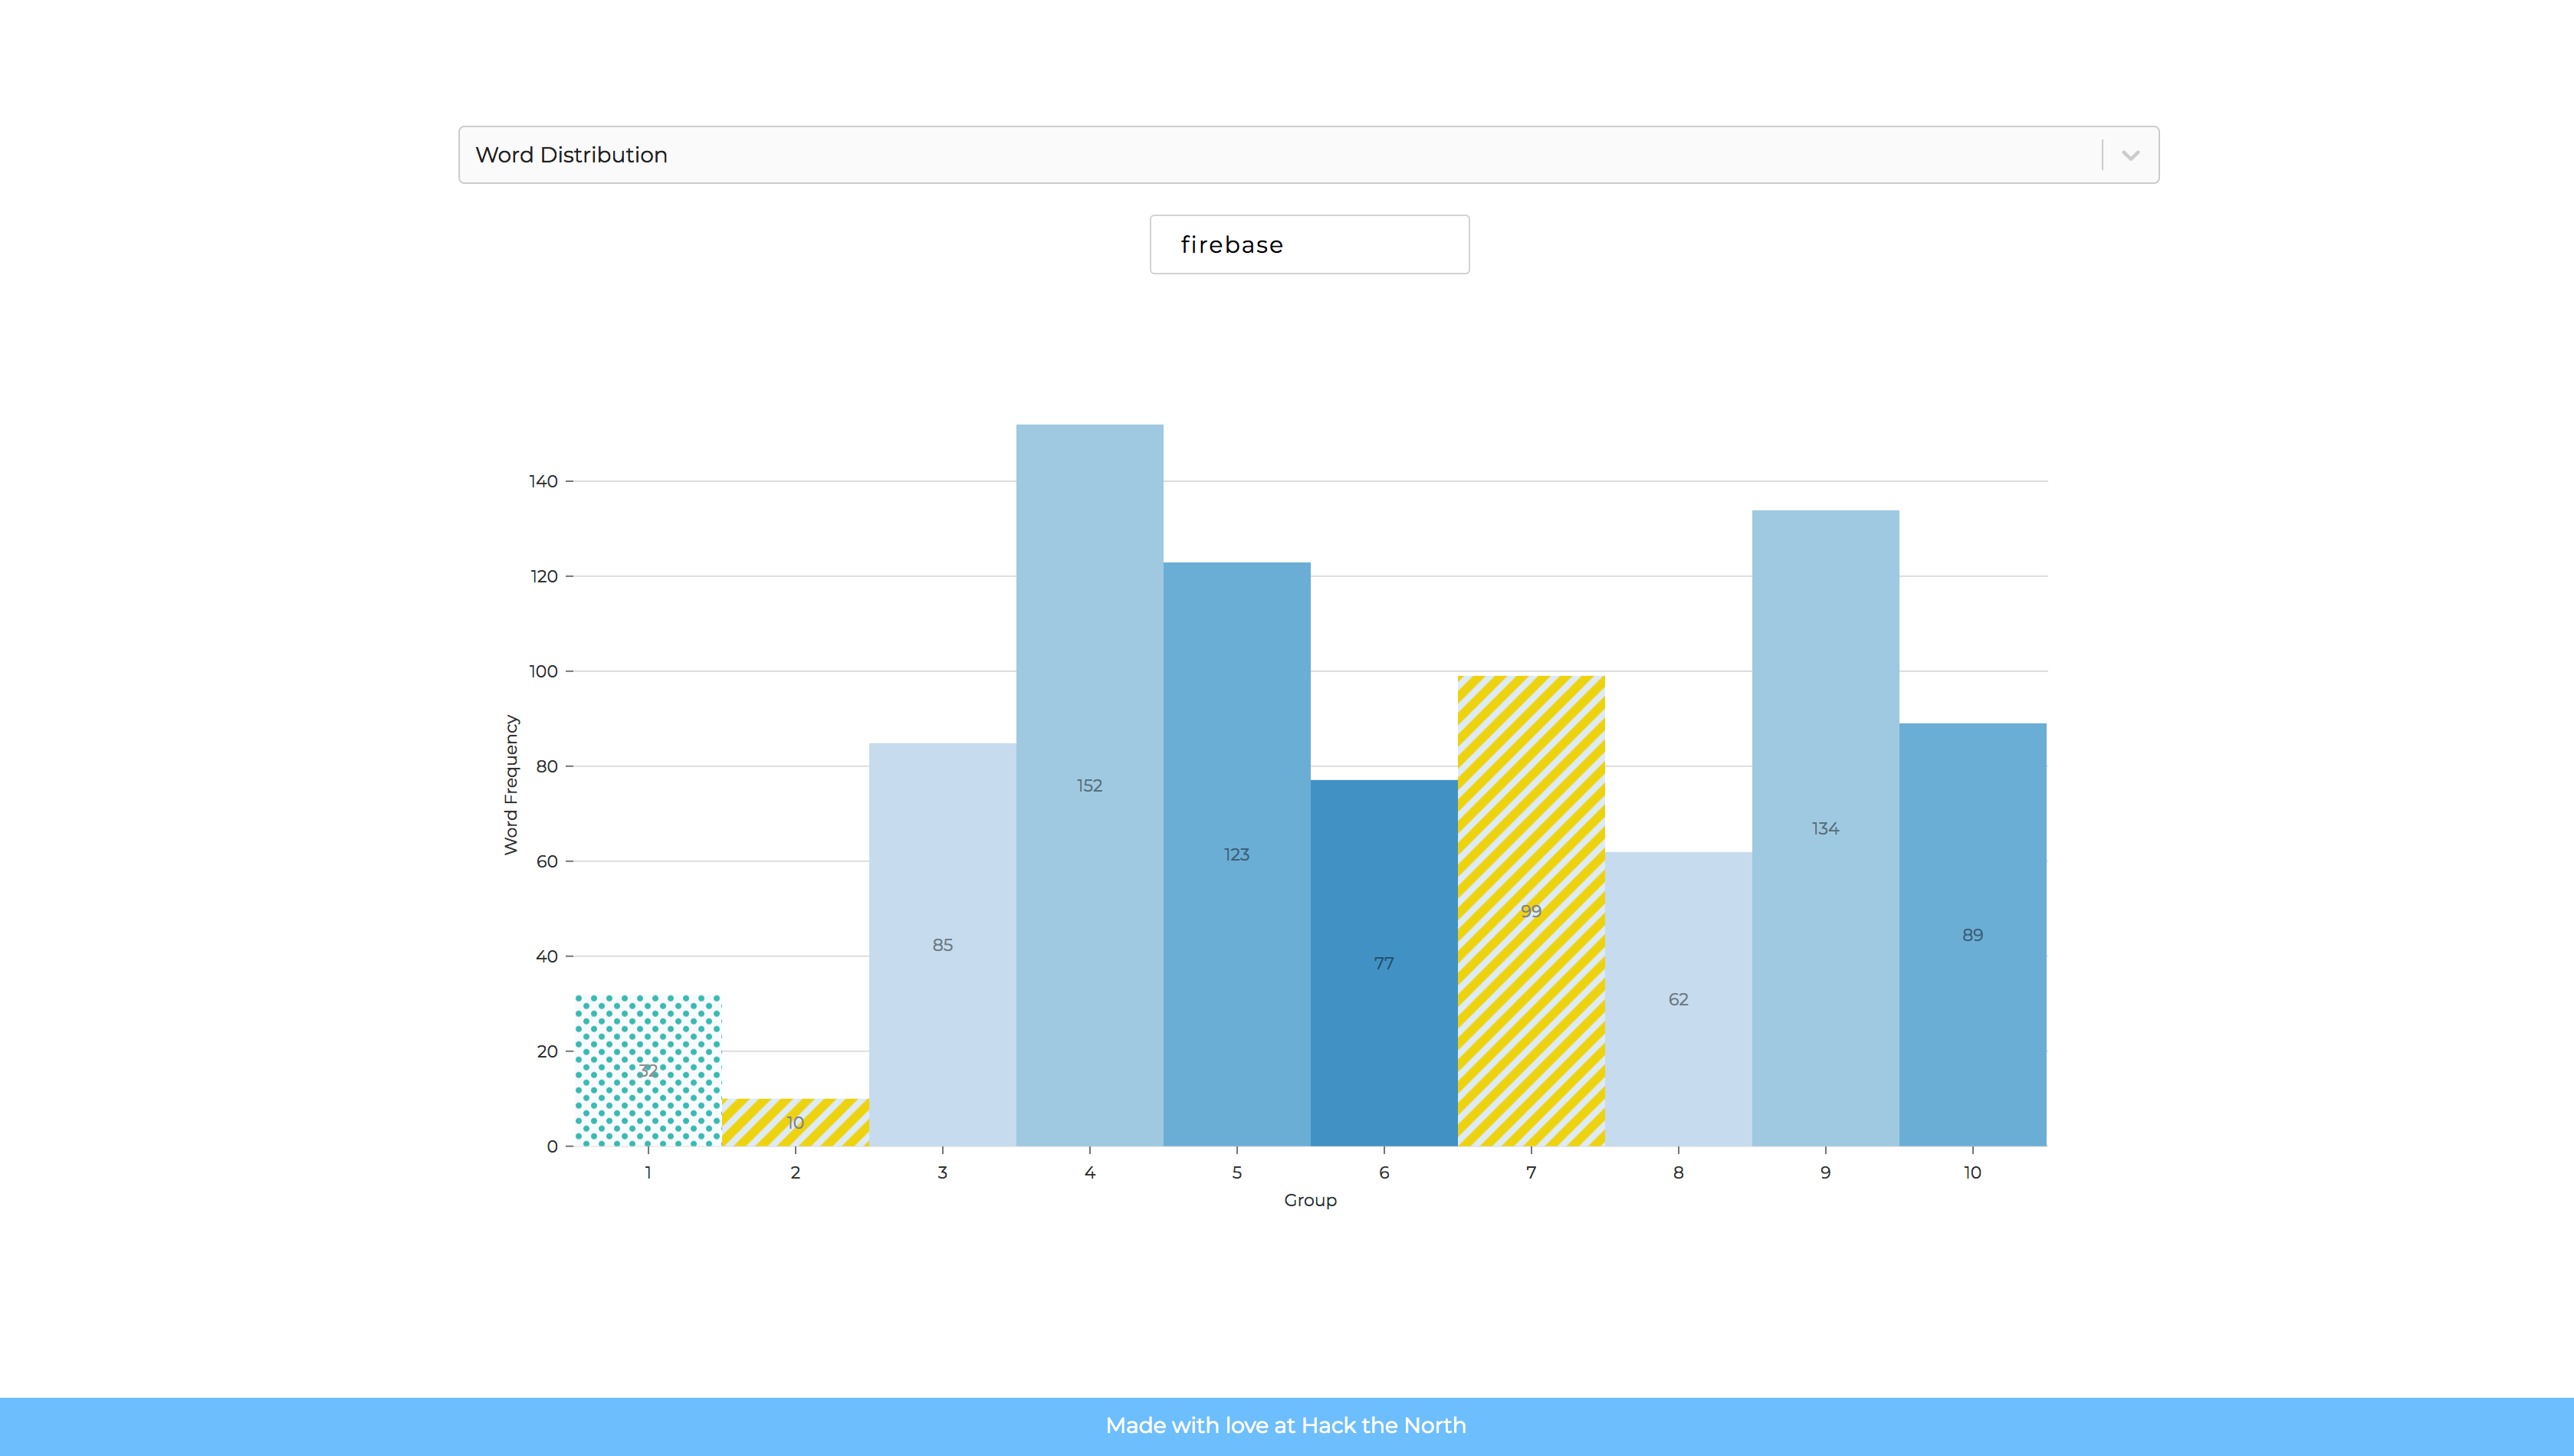
Task: Click the 140 y-axis tick label
Action: 543,481
